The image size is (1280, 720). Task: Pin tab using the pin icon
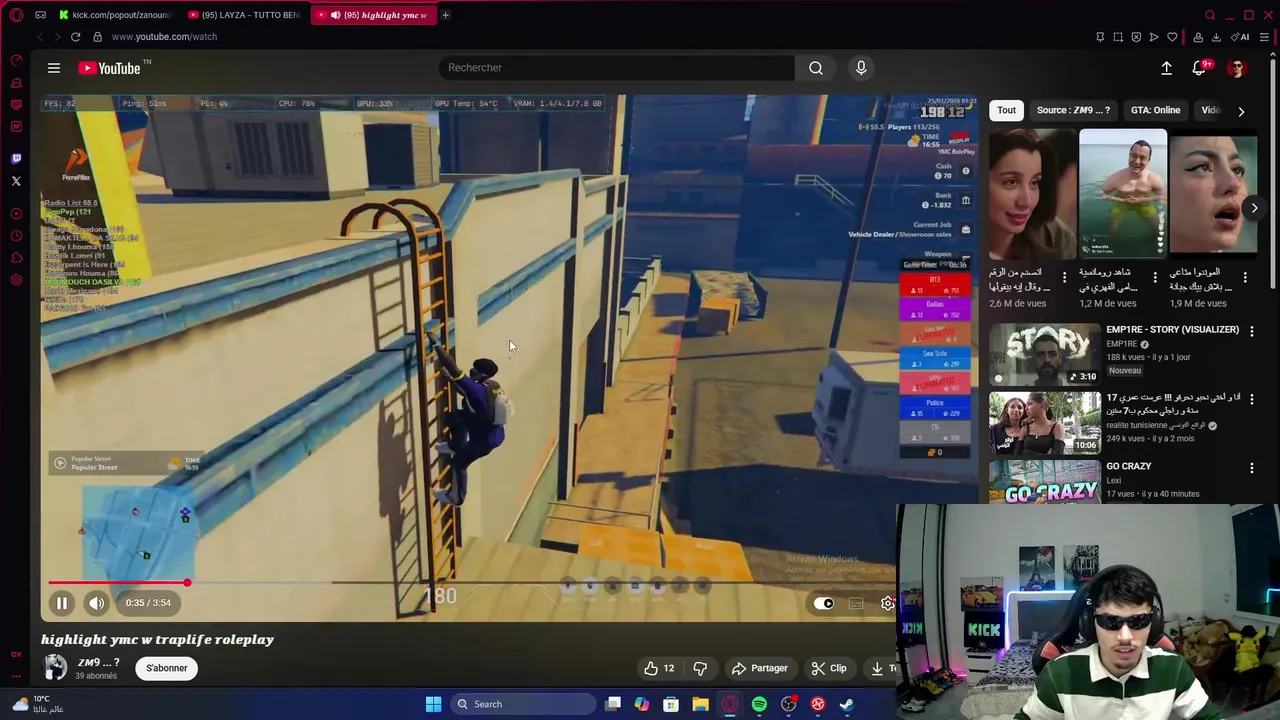(1100, 37)
